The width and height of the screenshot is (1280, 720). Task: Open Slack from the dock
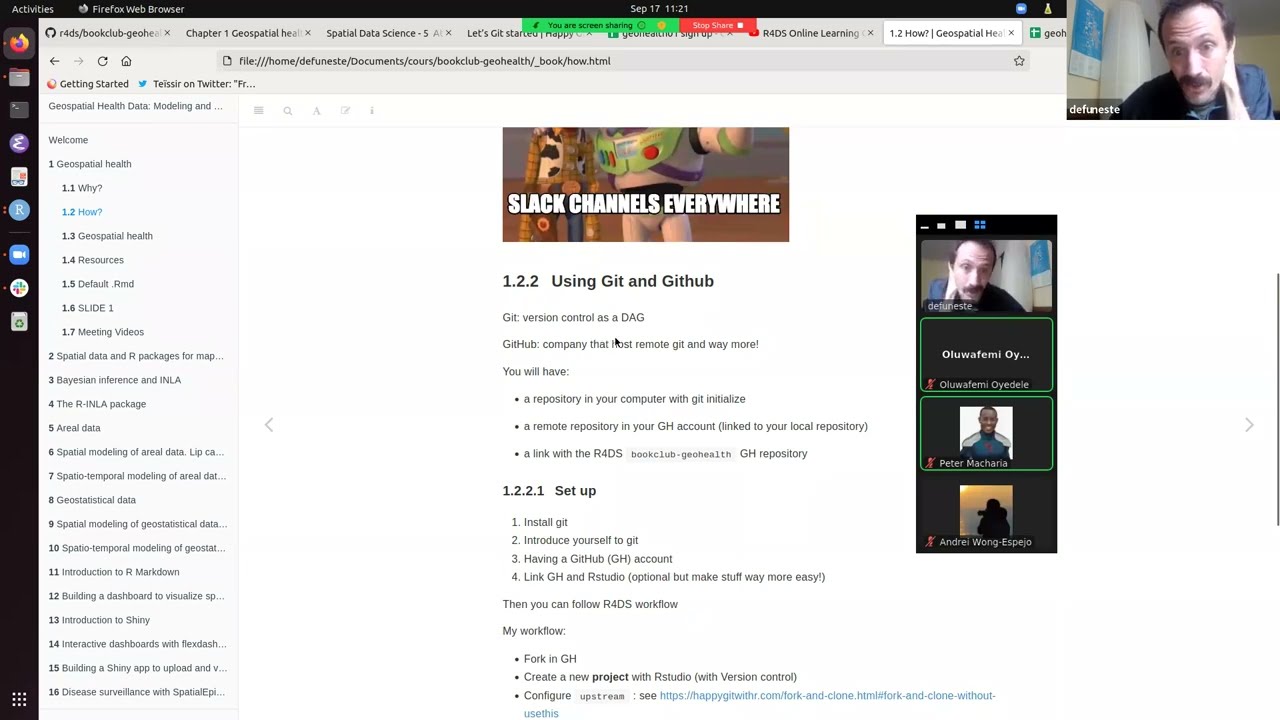(19, 288)
